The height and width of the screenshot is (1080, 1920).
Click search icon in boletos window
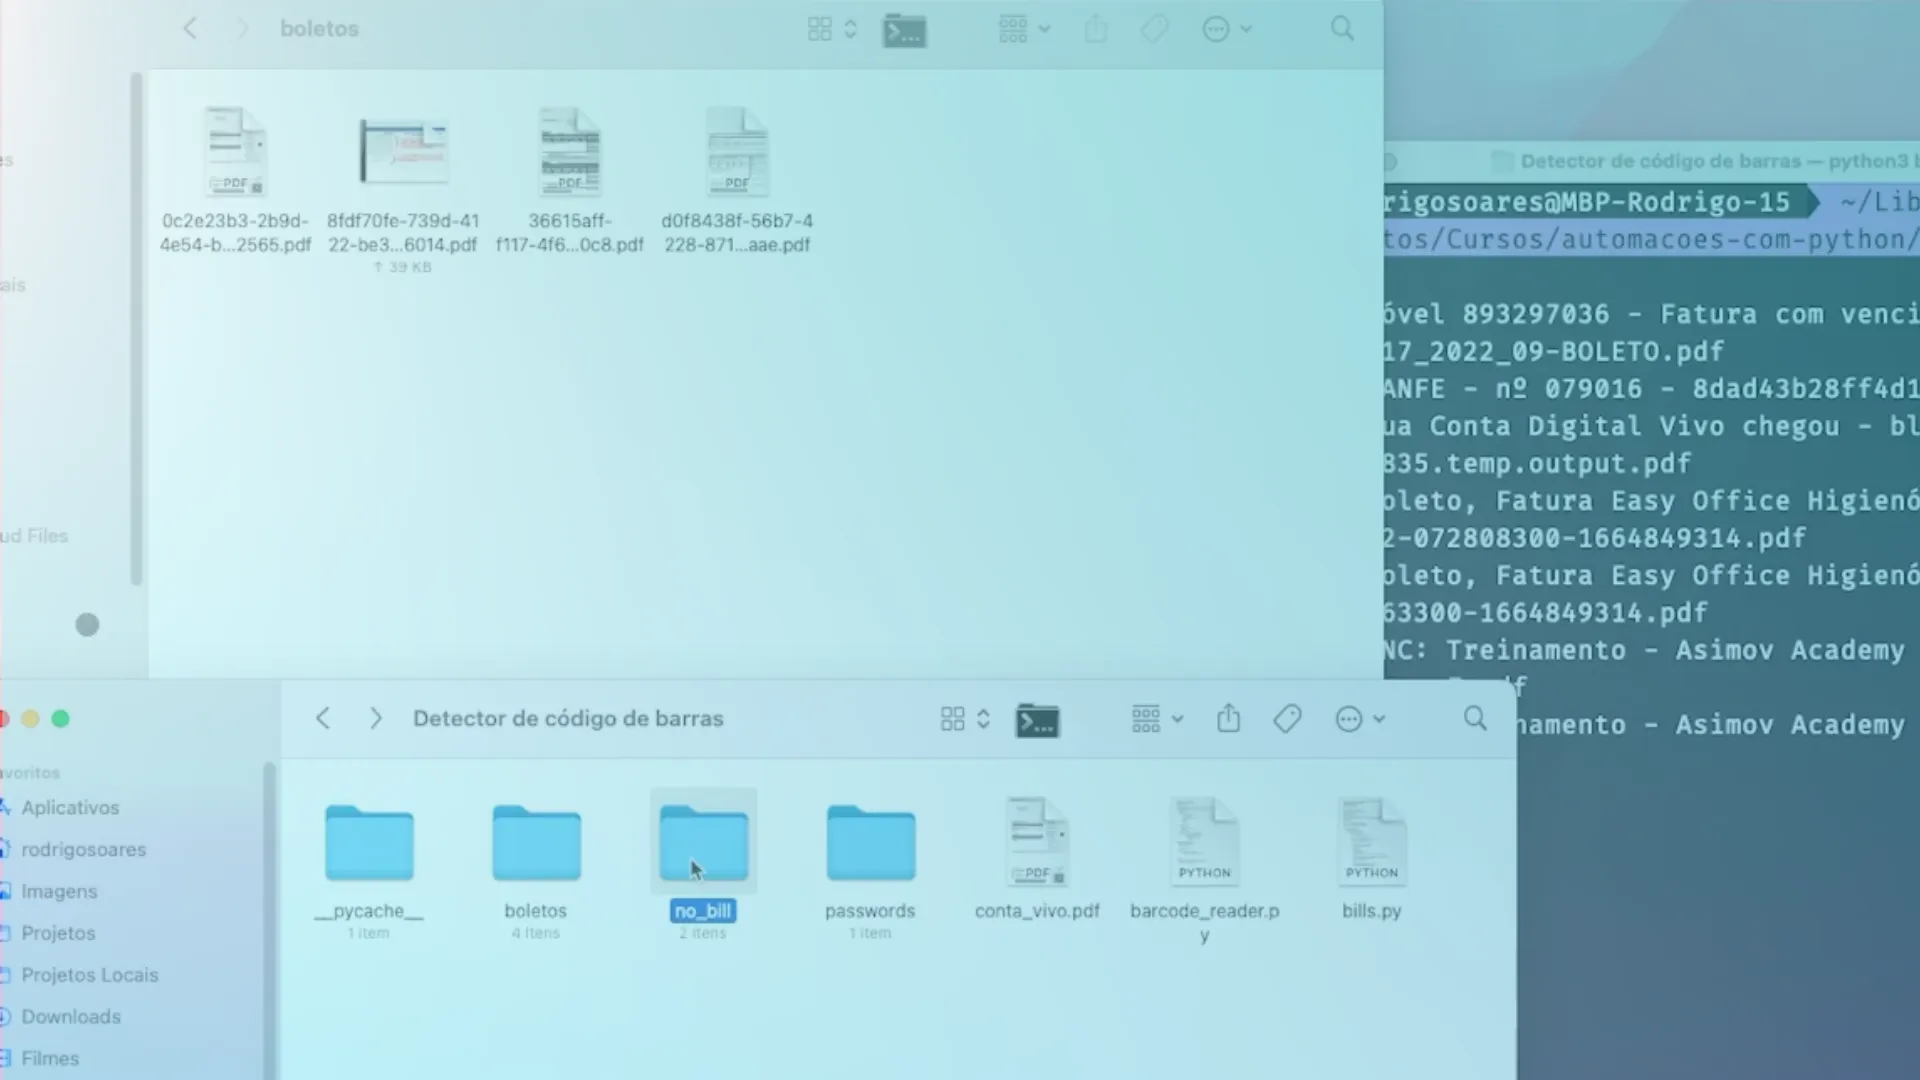[1342, 29]
